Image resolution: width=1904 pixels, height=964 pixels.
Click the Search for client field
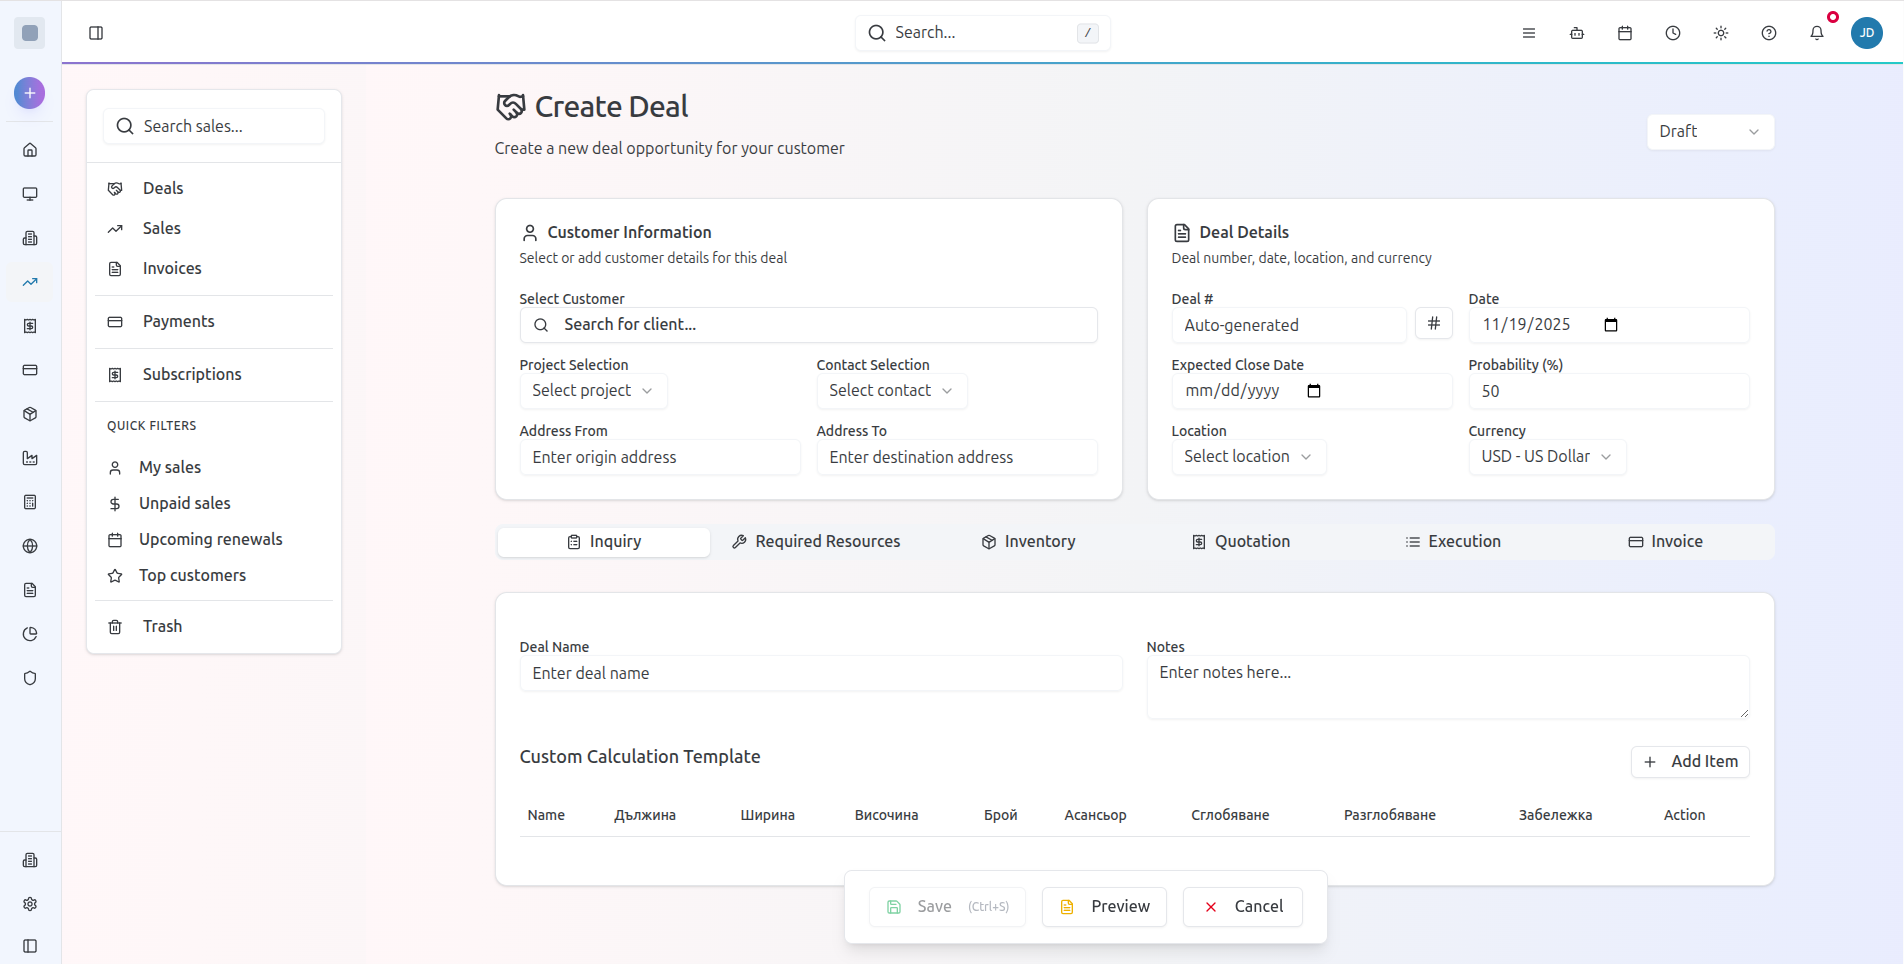tap(808, 324)
